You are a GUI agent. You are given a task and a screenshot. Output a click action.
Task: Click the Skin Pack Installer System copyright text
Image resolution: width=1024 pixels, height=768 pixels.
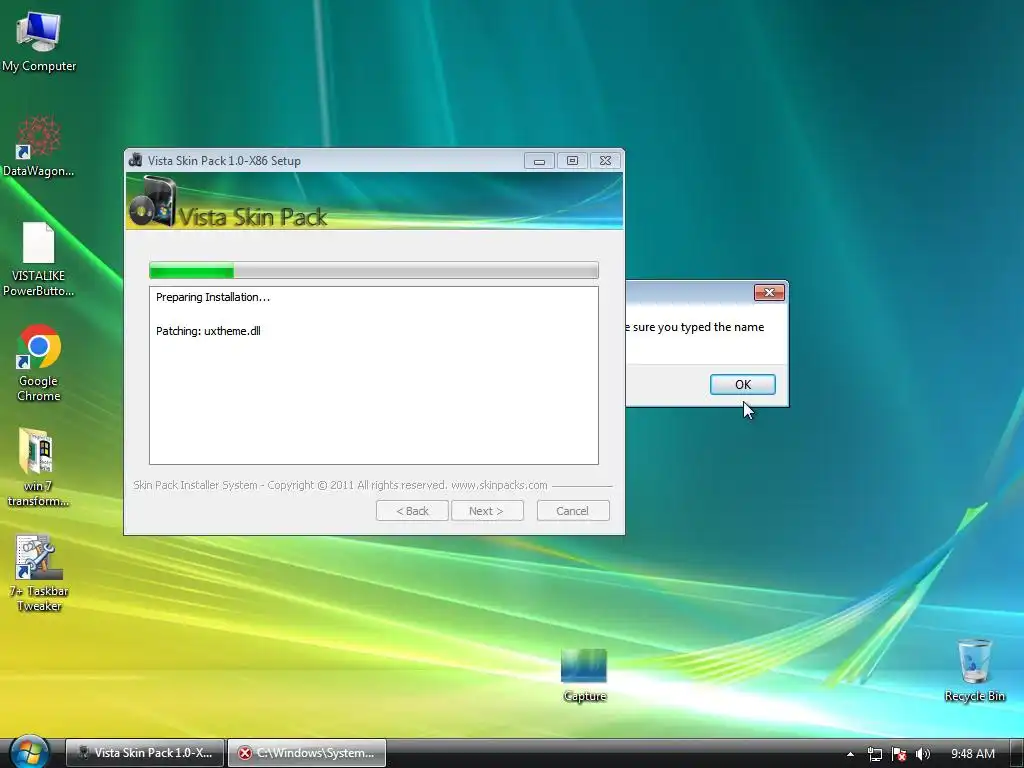pyautogui.click(x=340, y=485)
